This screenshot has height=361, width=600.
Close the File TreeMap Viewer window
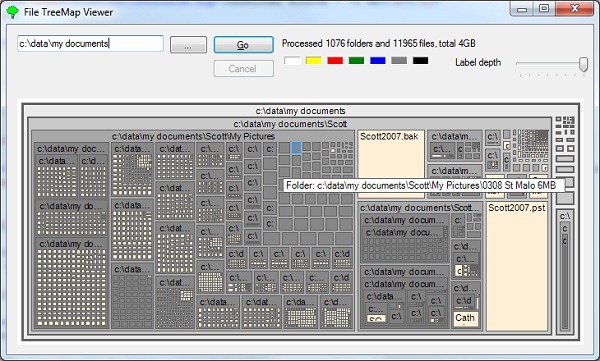pyautogui.click(x=574, y=8)
